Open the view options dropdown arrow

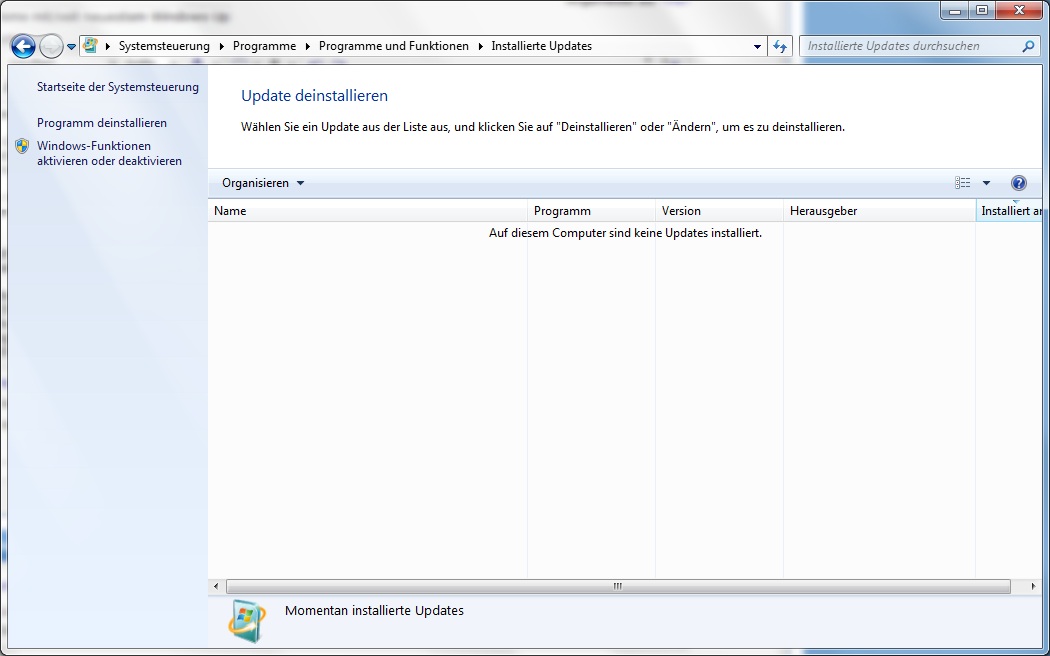pos(986,183)
